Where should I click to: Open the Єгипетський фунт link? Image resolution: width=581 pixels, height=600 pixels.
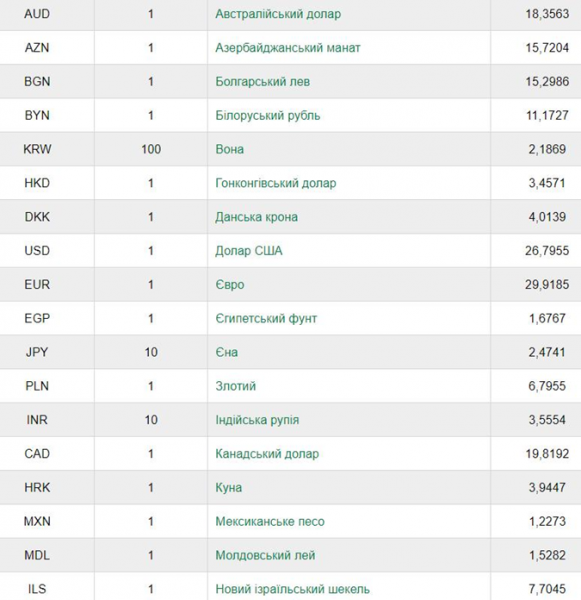tap(266, 318)
